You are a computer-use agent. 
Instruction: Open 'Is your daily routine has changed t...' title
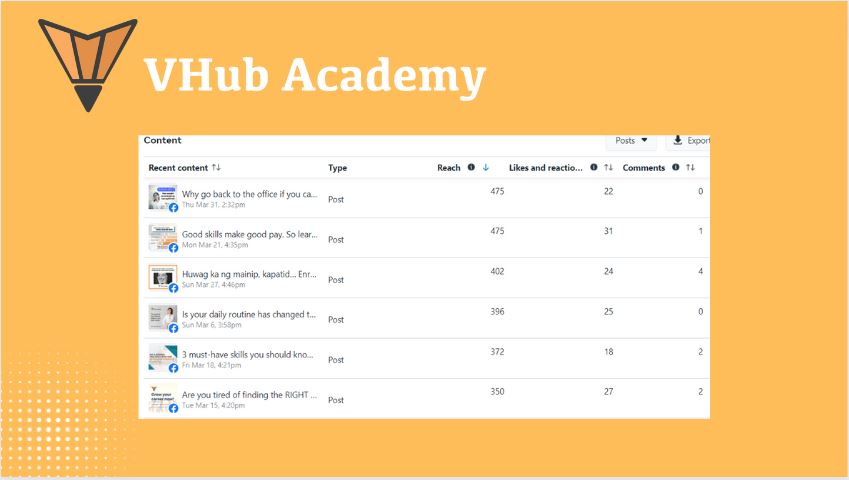point(249,314)
